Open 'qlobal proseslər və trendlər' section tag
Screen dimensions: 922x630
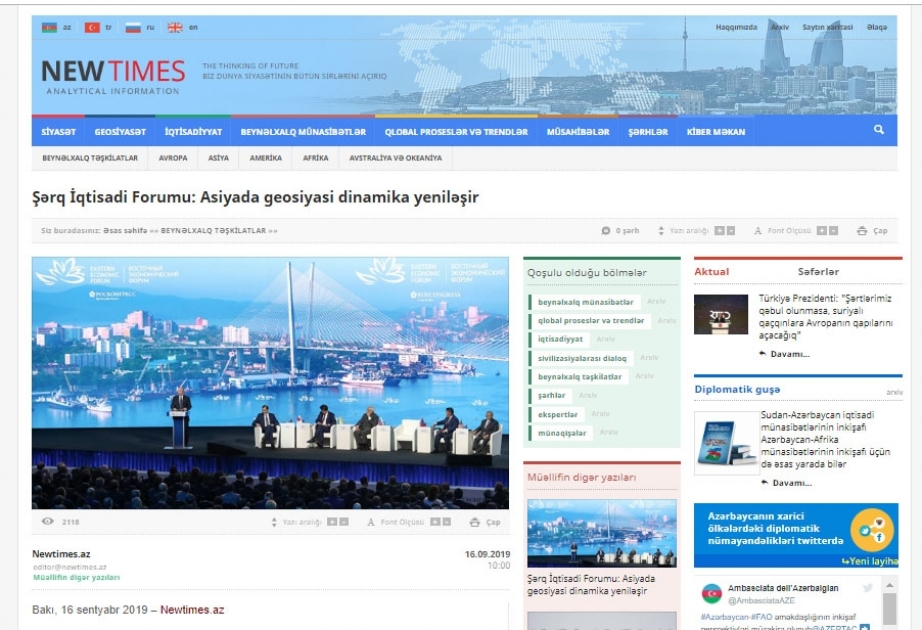(x=591, y=321)
